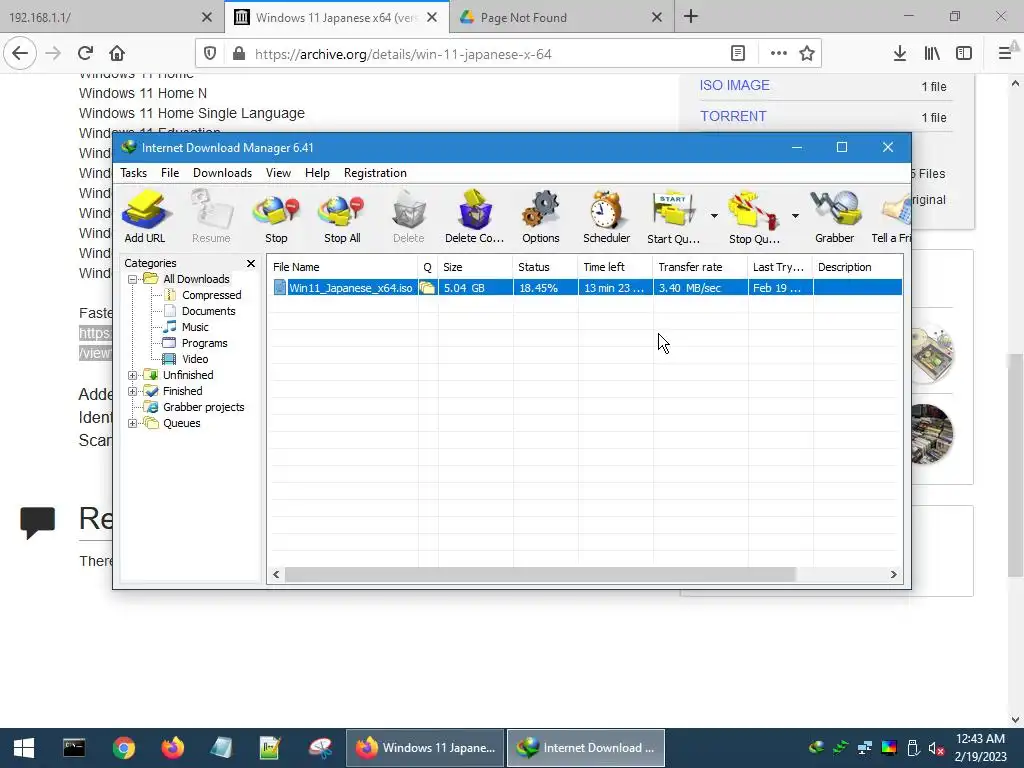Sort by the File Name column header
The width and height of the screenshot is (1024, 768).
[344, 267]
